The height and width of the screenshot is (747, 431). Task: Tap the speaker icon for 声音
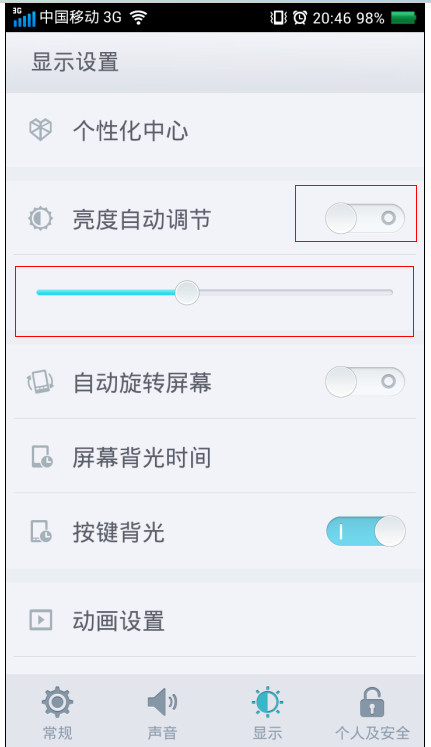[162, 702]
